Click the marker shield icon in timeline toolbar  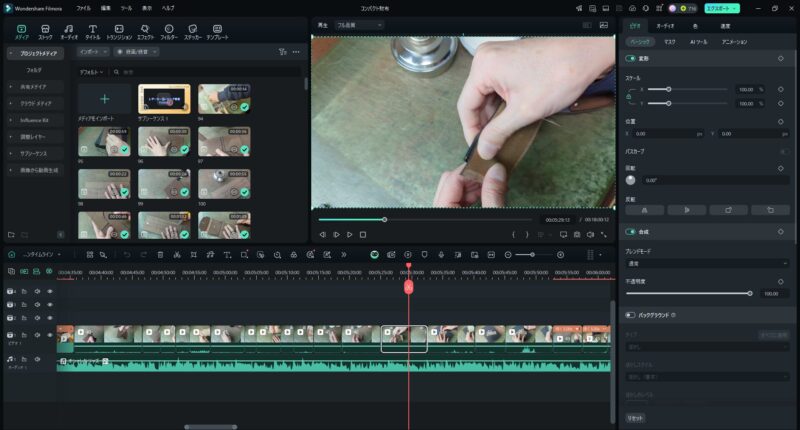(424, 255)
